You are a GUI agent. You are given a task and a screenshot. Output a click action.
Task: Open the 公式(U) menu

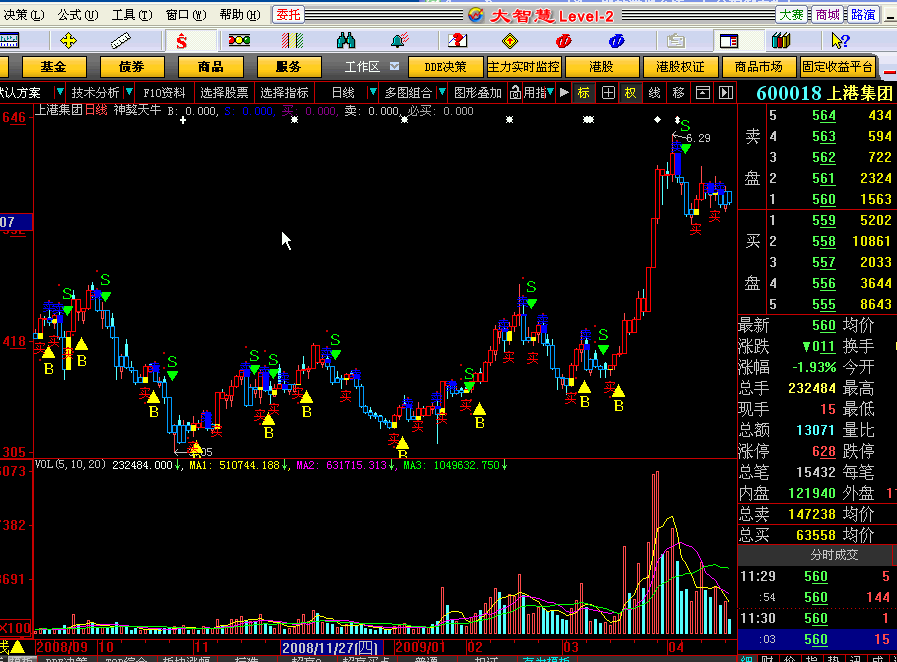77,15
